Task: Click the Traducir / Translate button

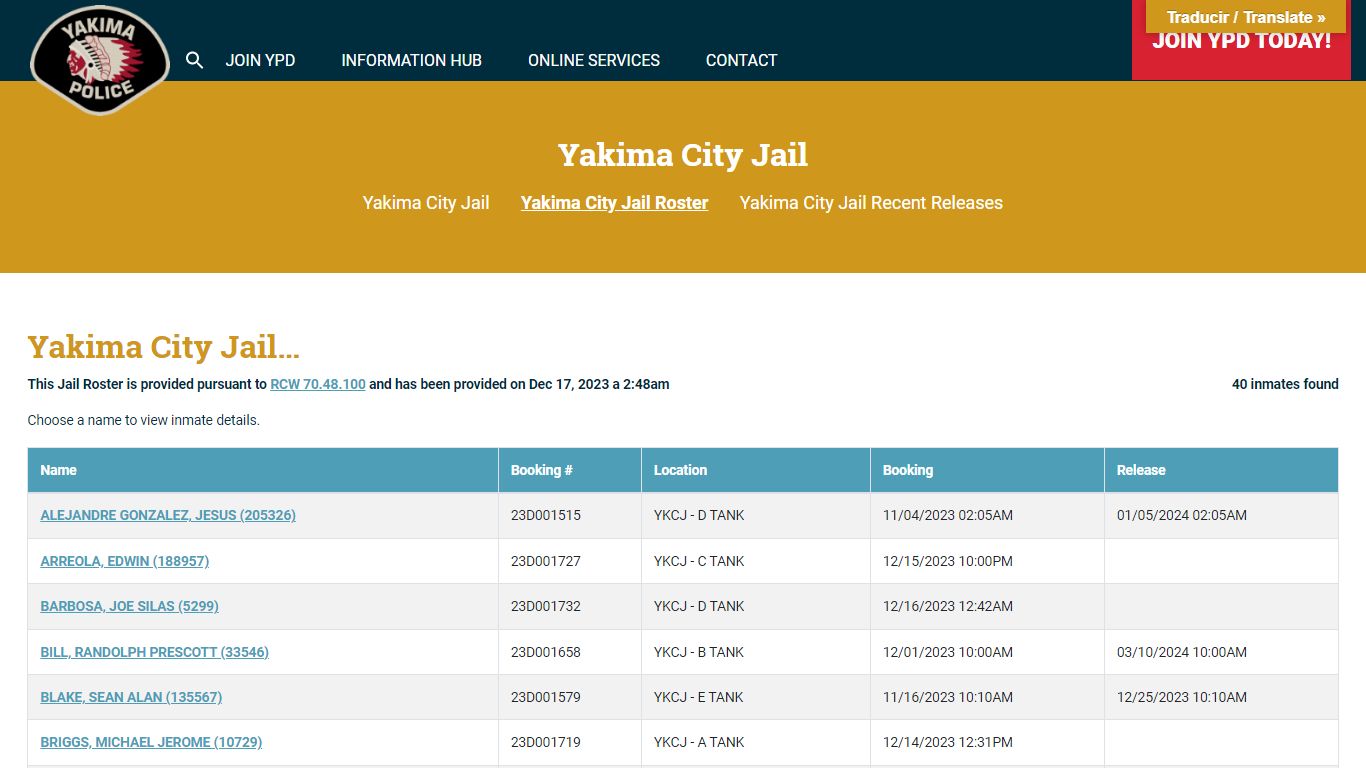Action: [x=1246, y=17]
